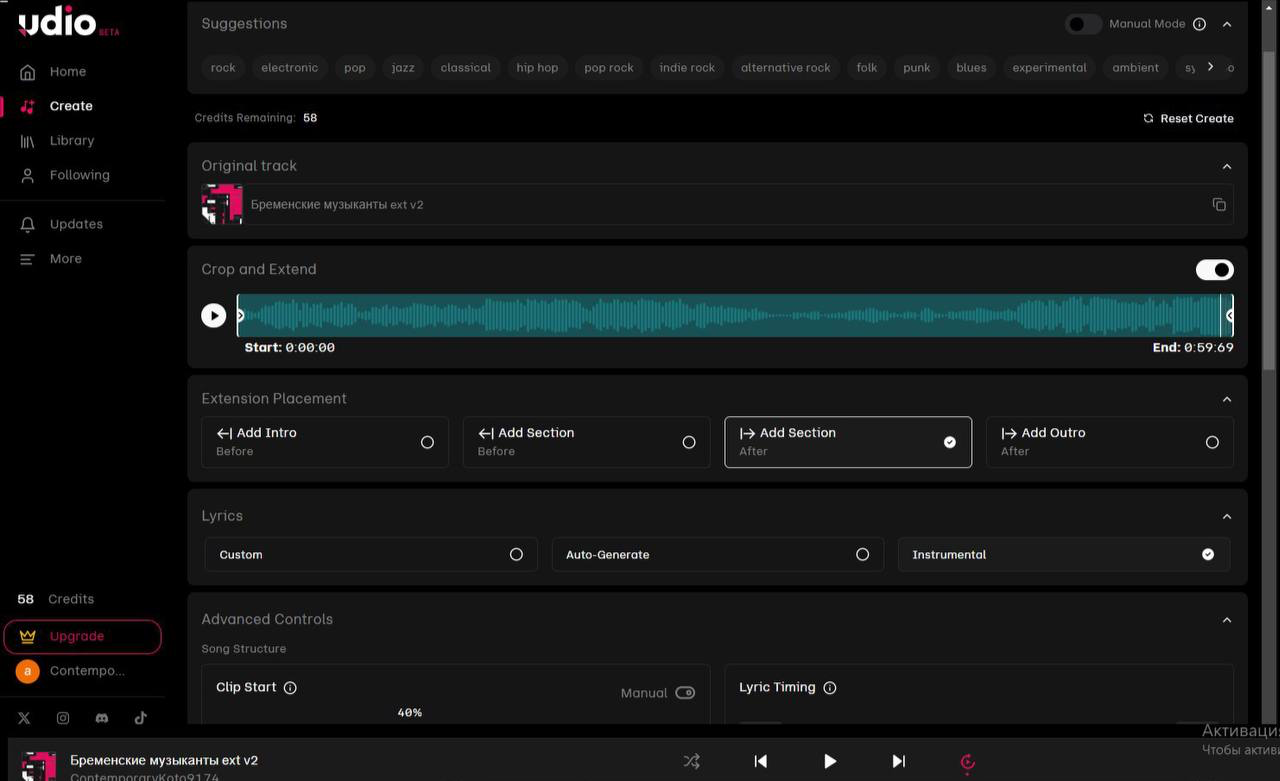Viewport: 1280px width, 781px height.
Task: Play the Crop and Extend waveform preview
Action: click(x=214, y=316)
